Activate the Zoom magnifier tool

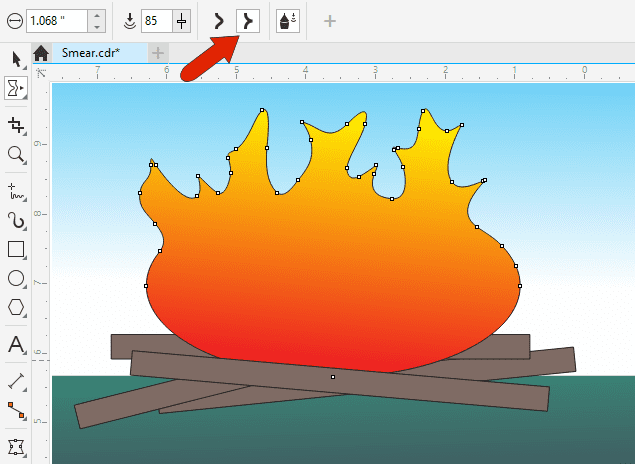(16, 154)
